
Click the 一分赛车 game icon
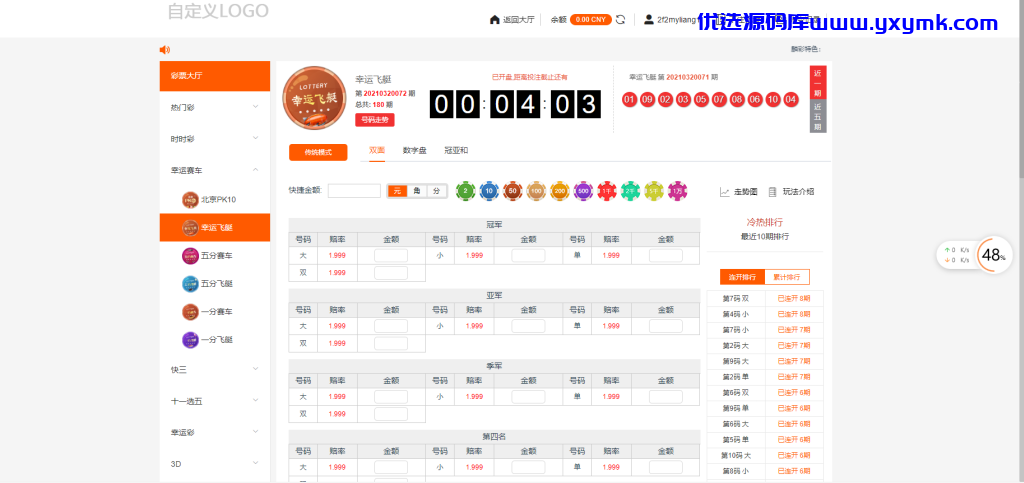click(x=190, y=312)
